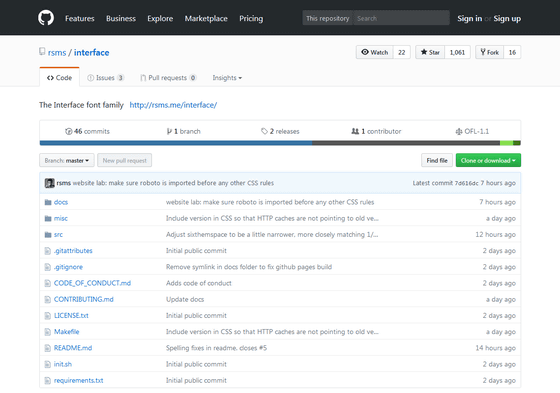Open the src folder link
The height and width of the screenshot is (393, 560).
tap(58, 235)
